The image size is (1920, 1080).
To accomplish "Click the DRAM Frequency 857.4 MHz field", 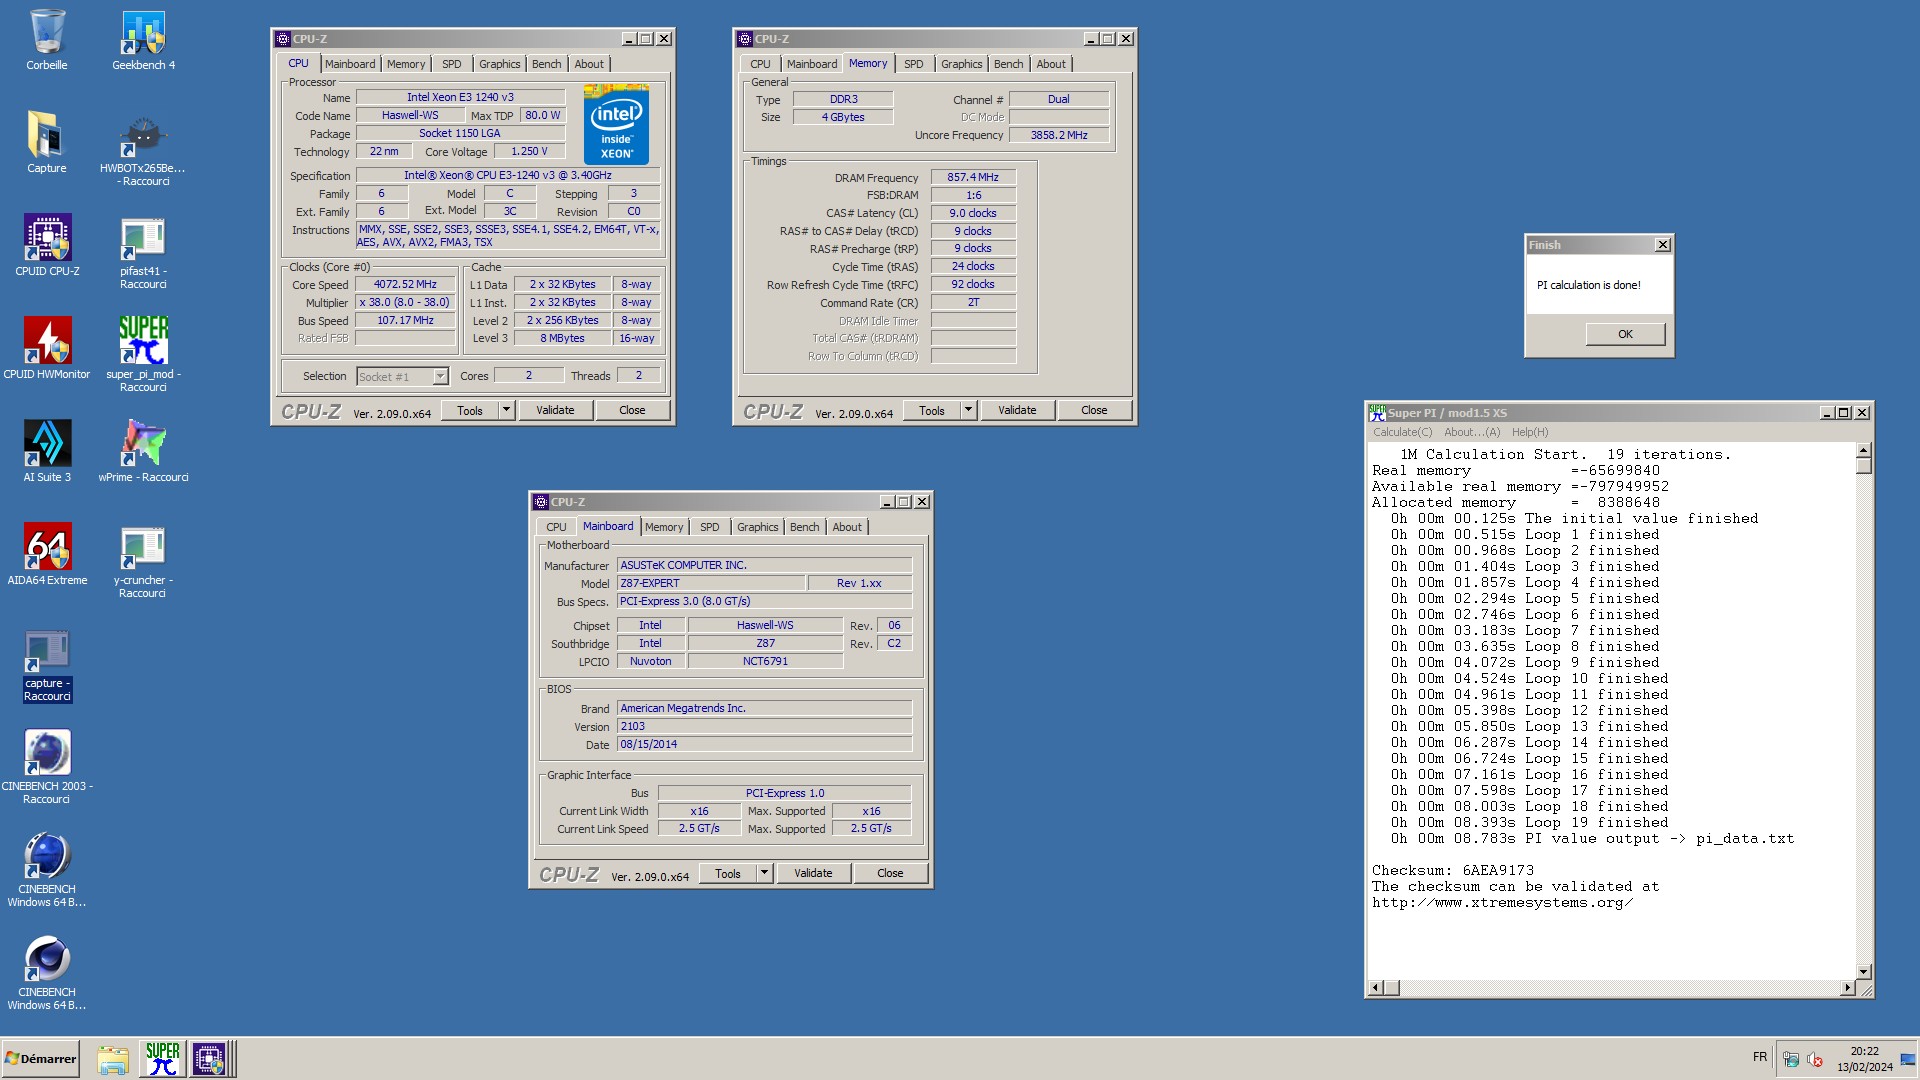I will tap(973, 177).
